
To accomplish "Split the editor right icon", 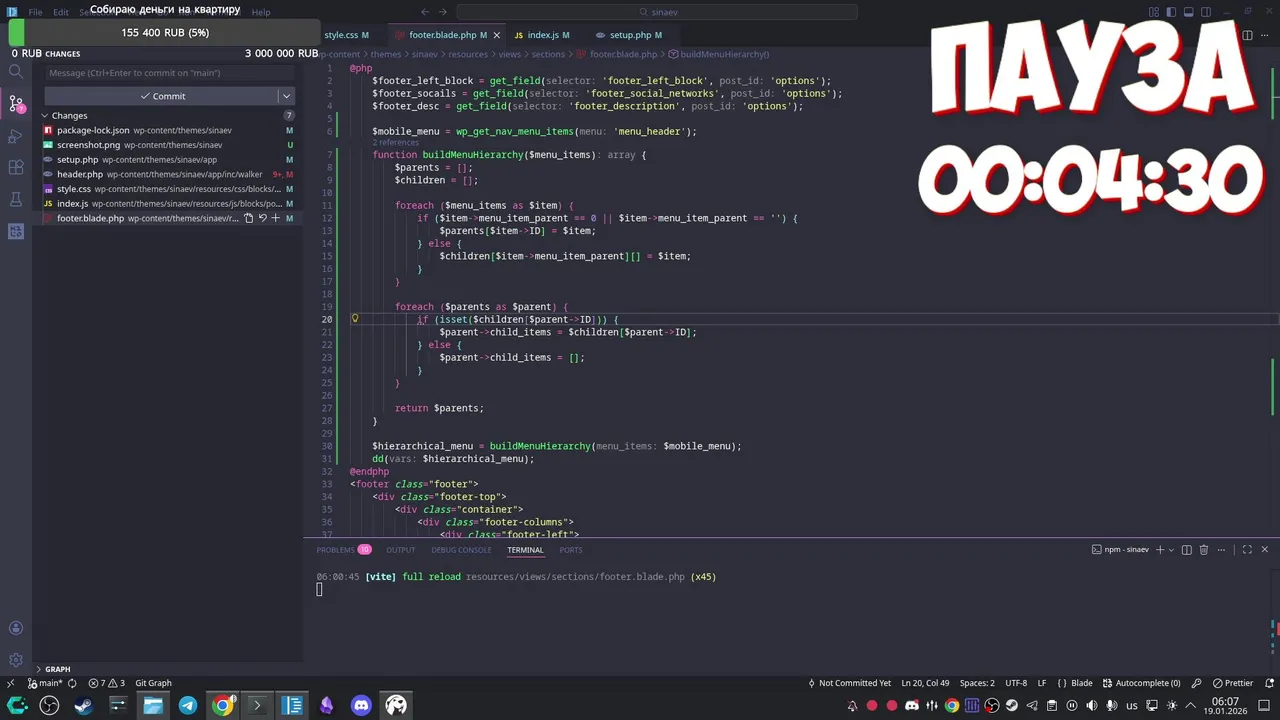I will [1247, 35].
